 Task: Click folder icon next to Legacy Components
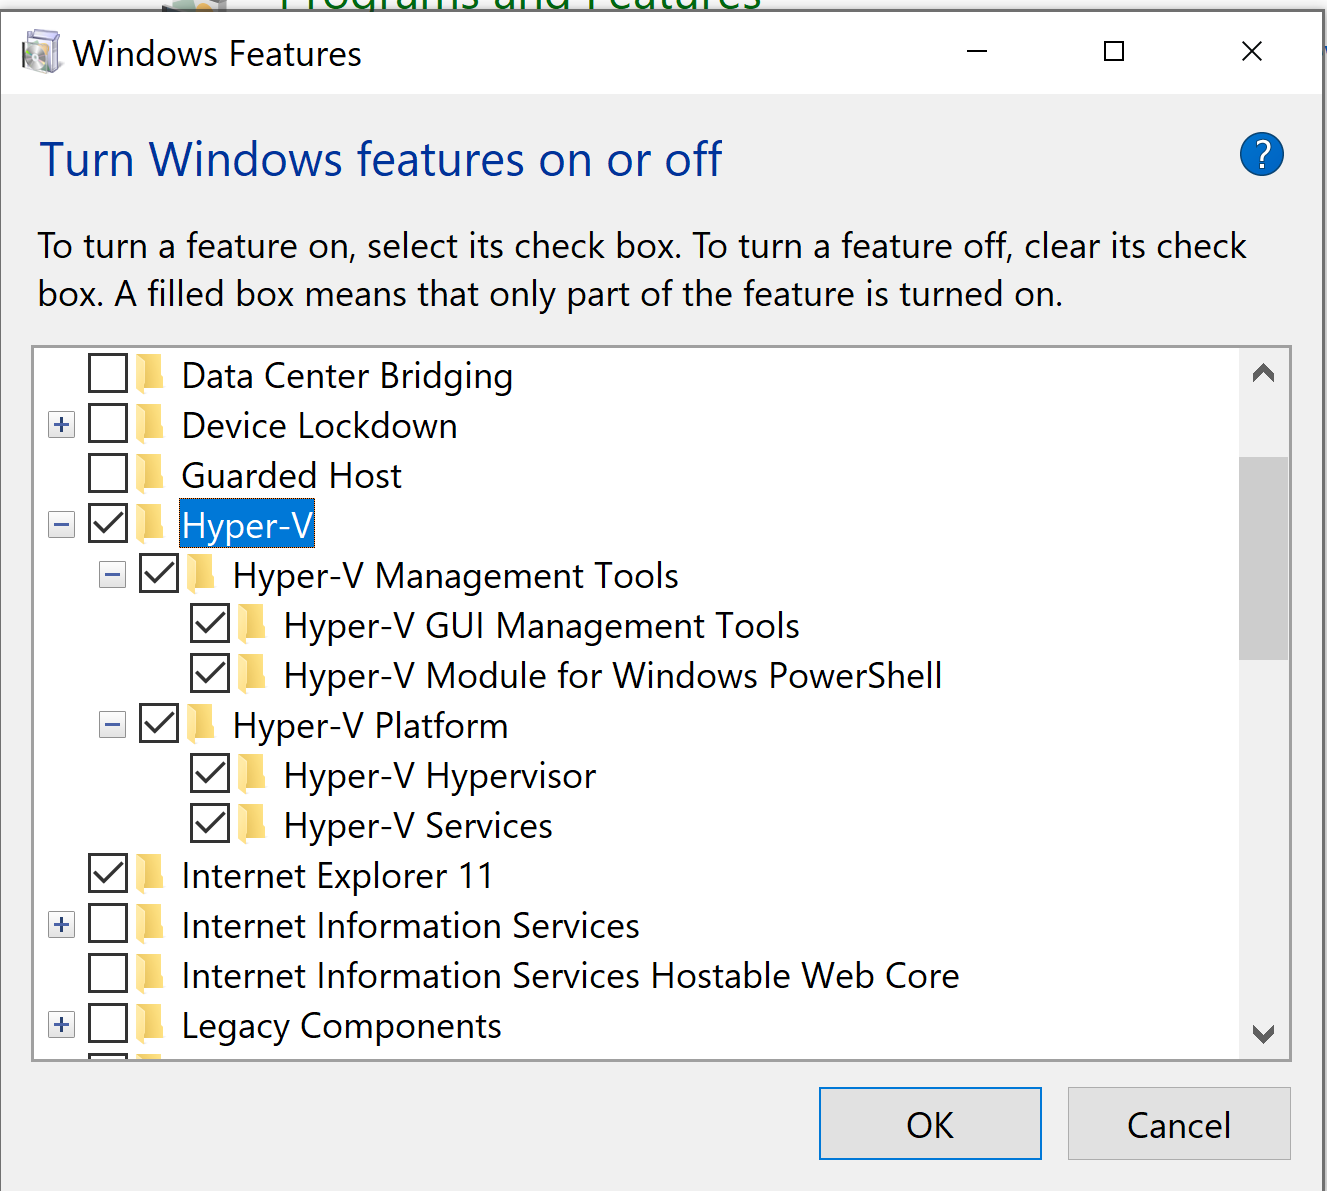(151, 1024)
